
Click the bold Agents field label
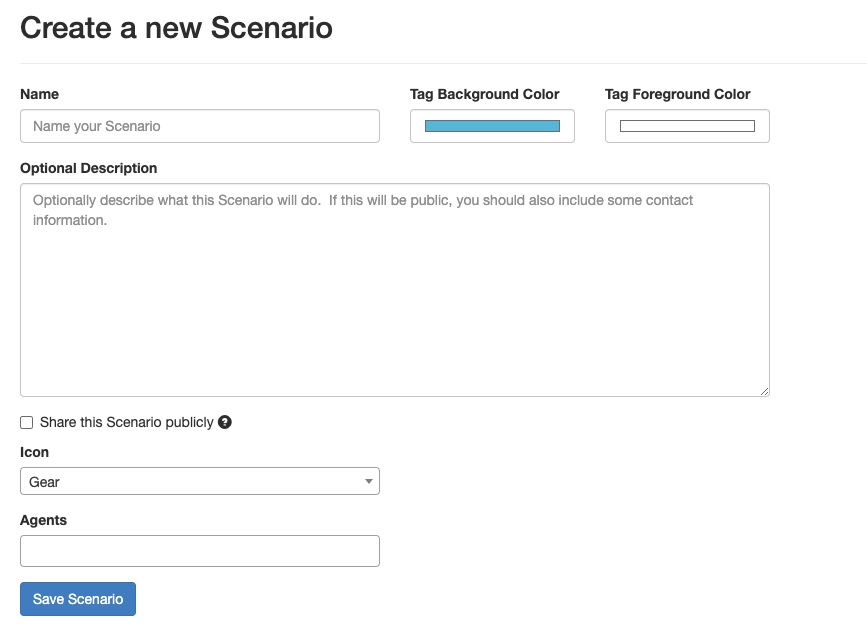click(42, 520)
